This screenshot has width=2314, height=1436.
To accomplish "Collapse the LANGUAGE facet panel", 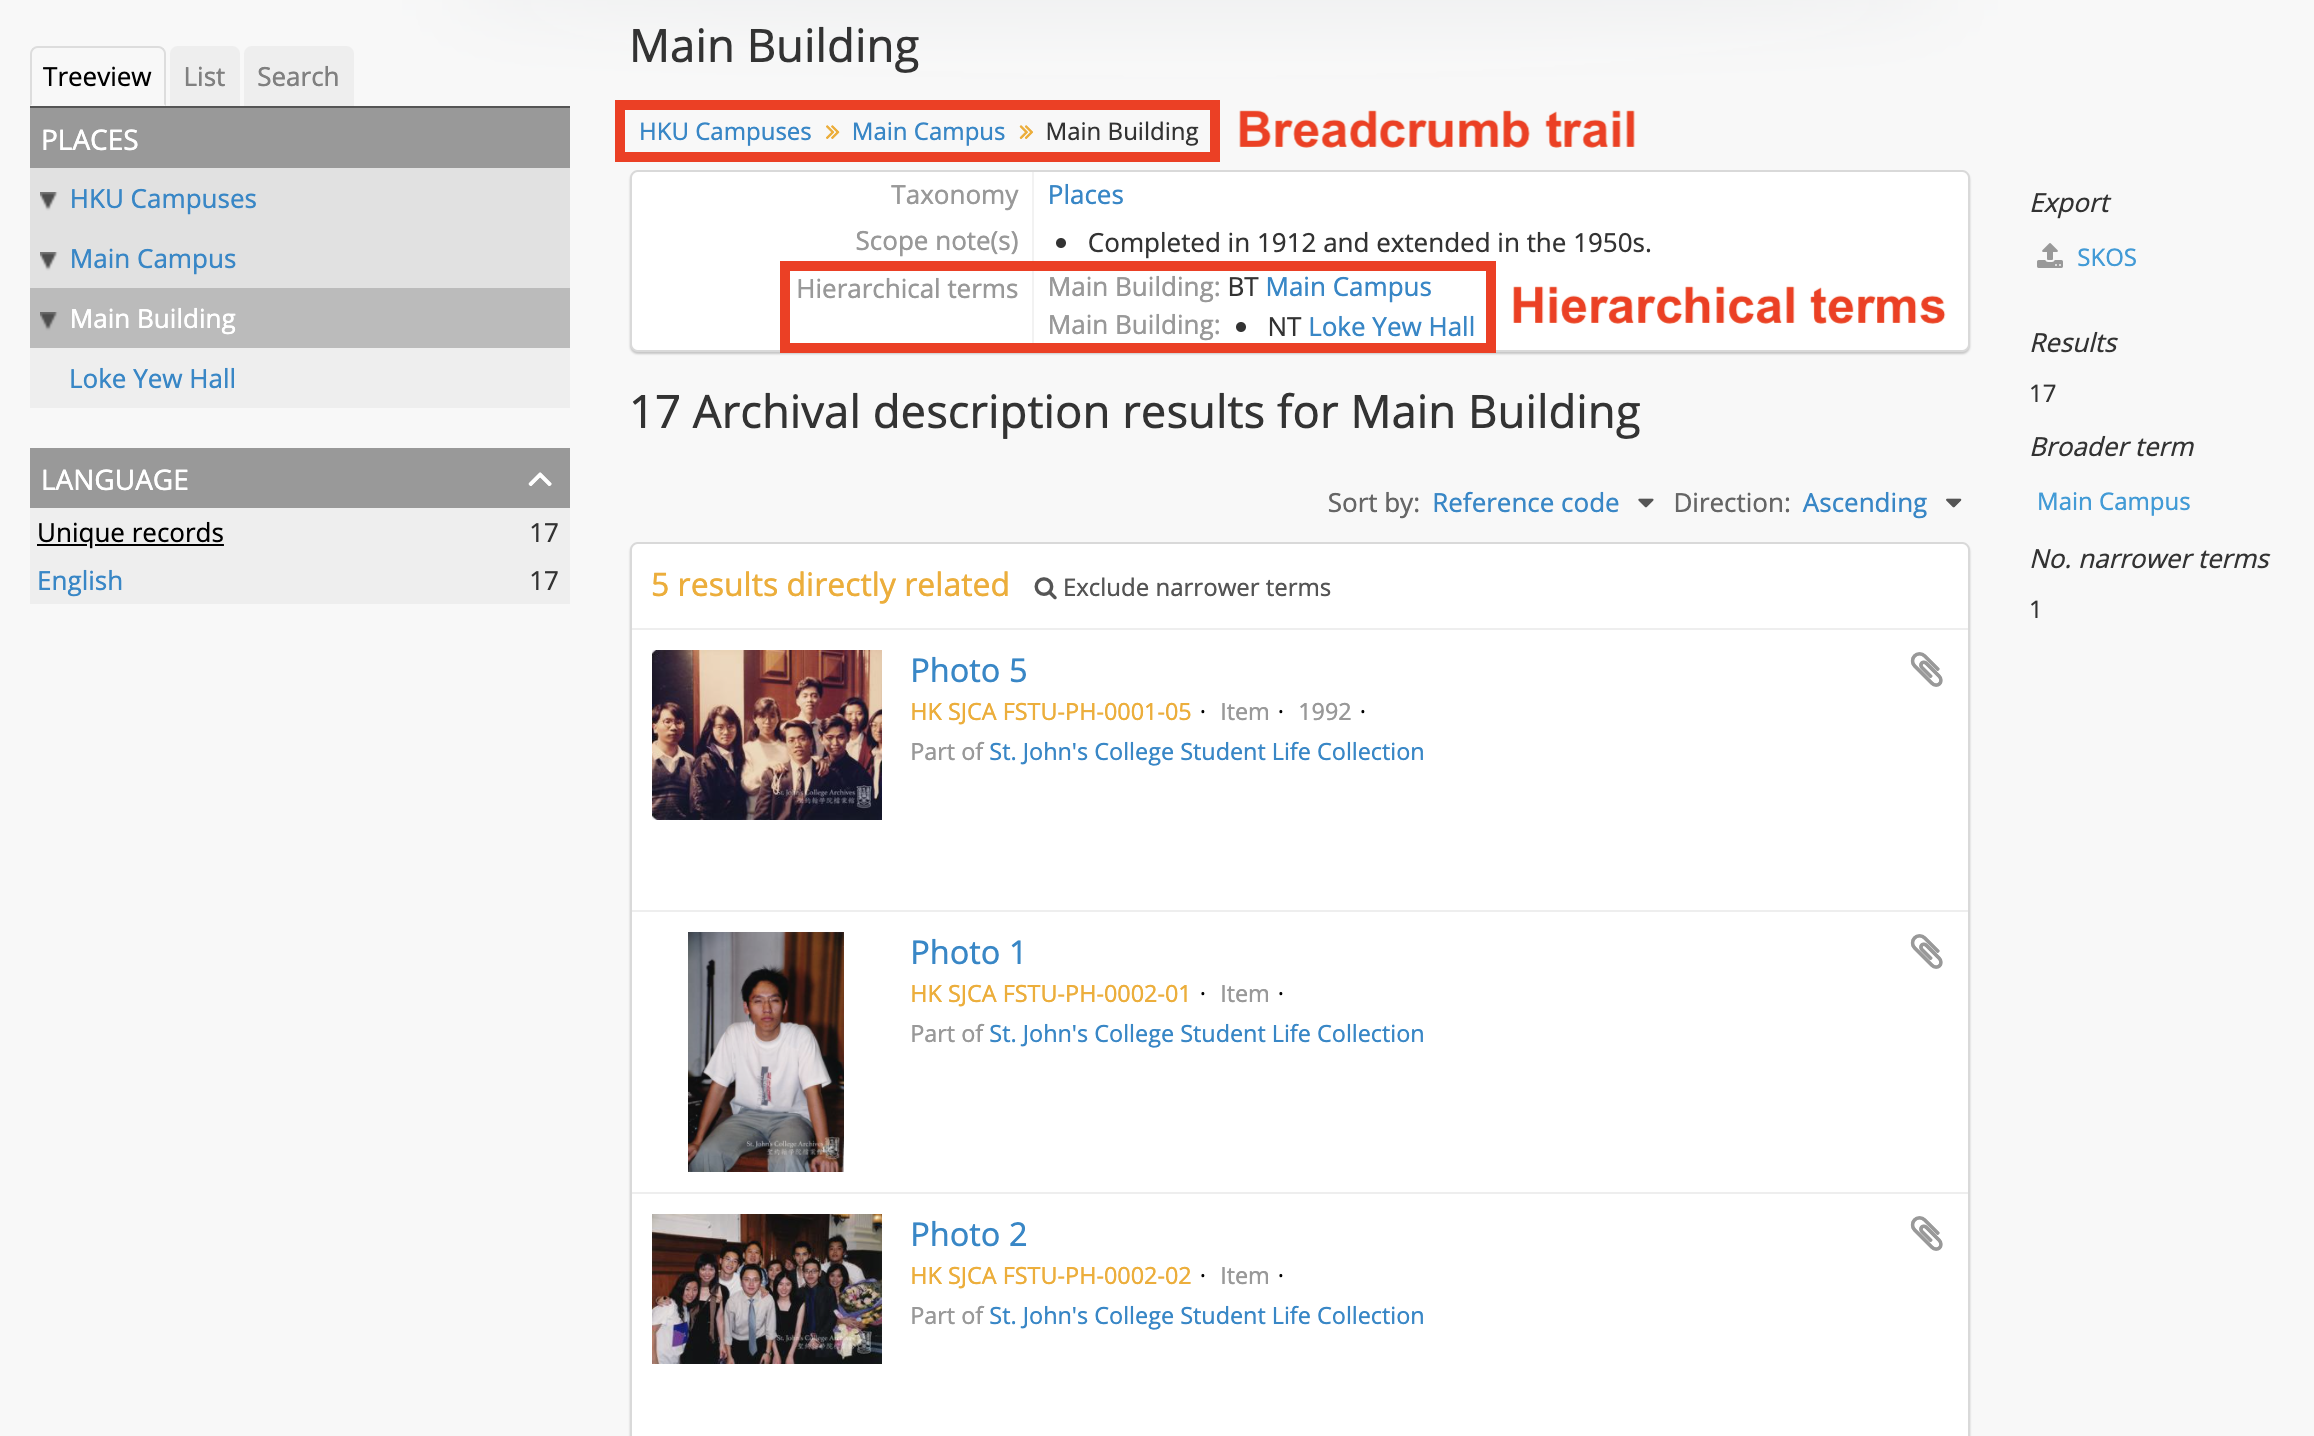I will click(540, 479).
